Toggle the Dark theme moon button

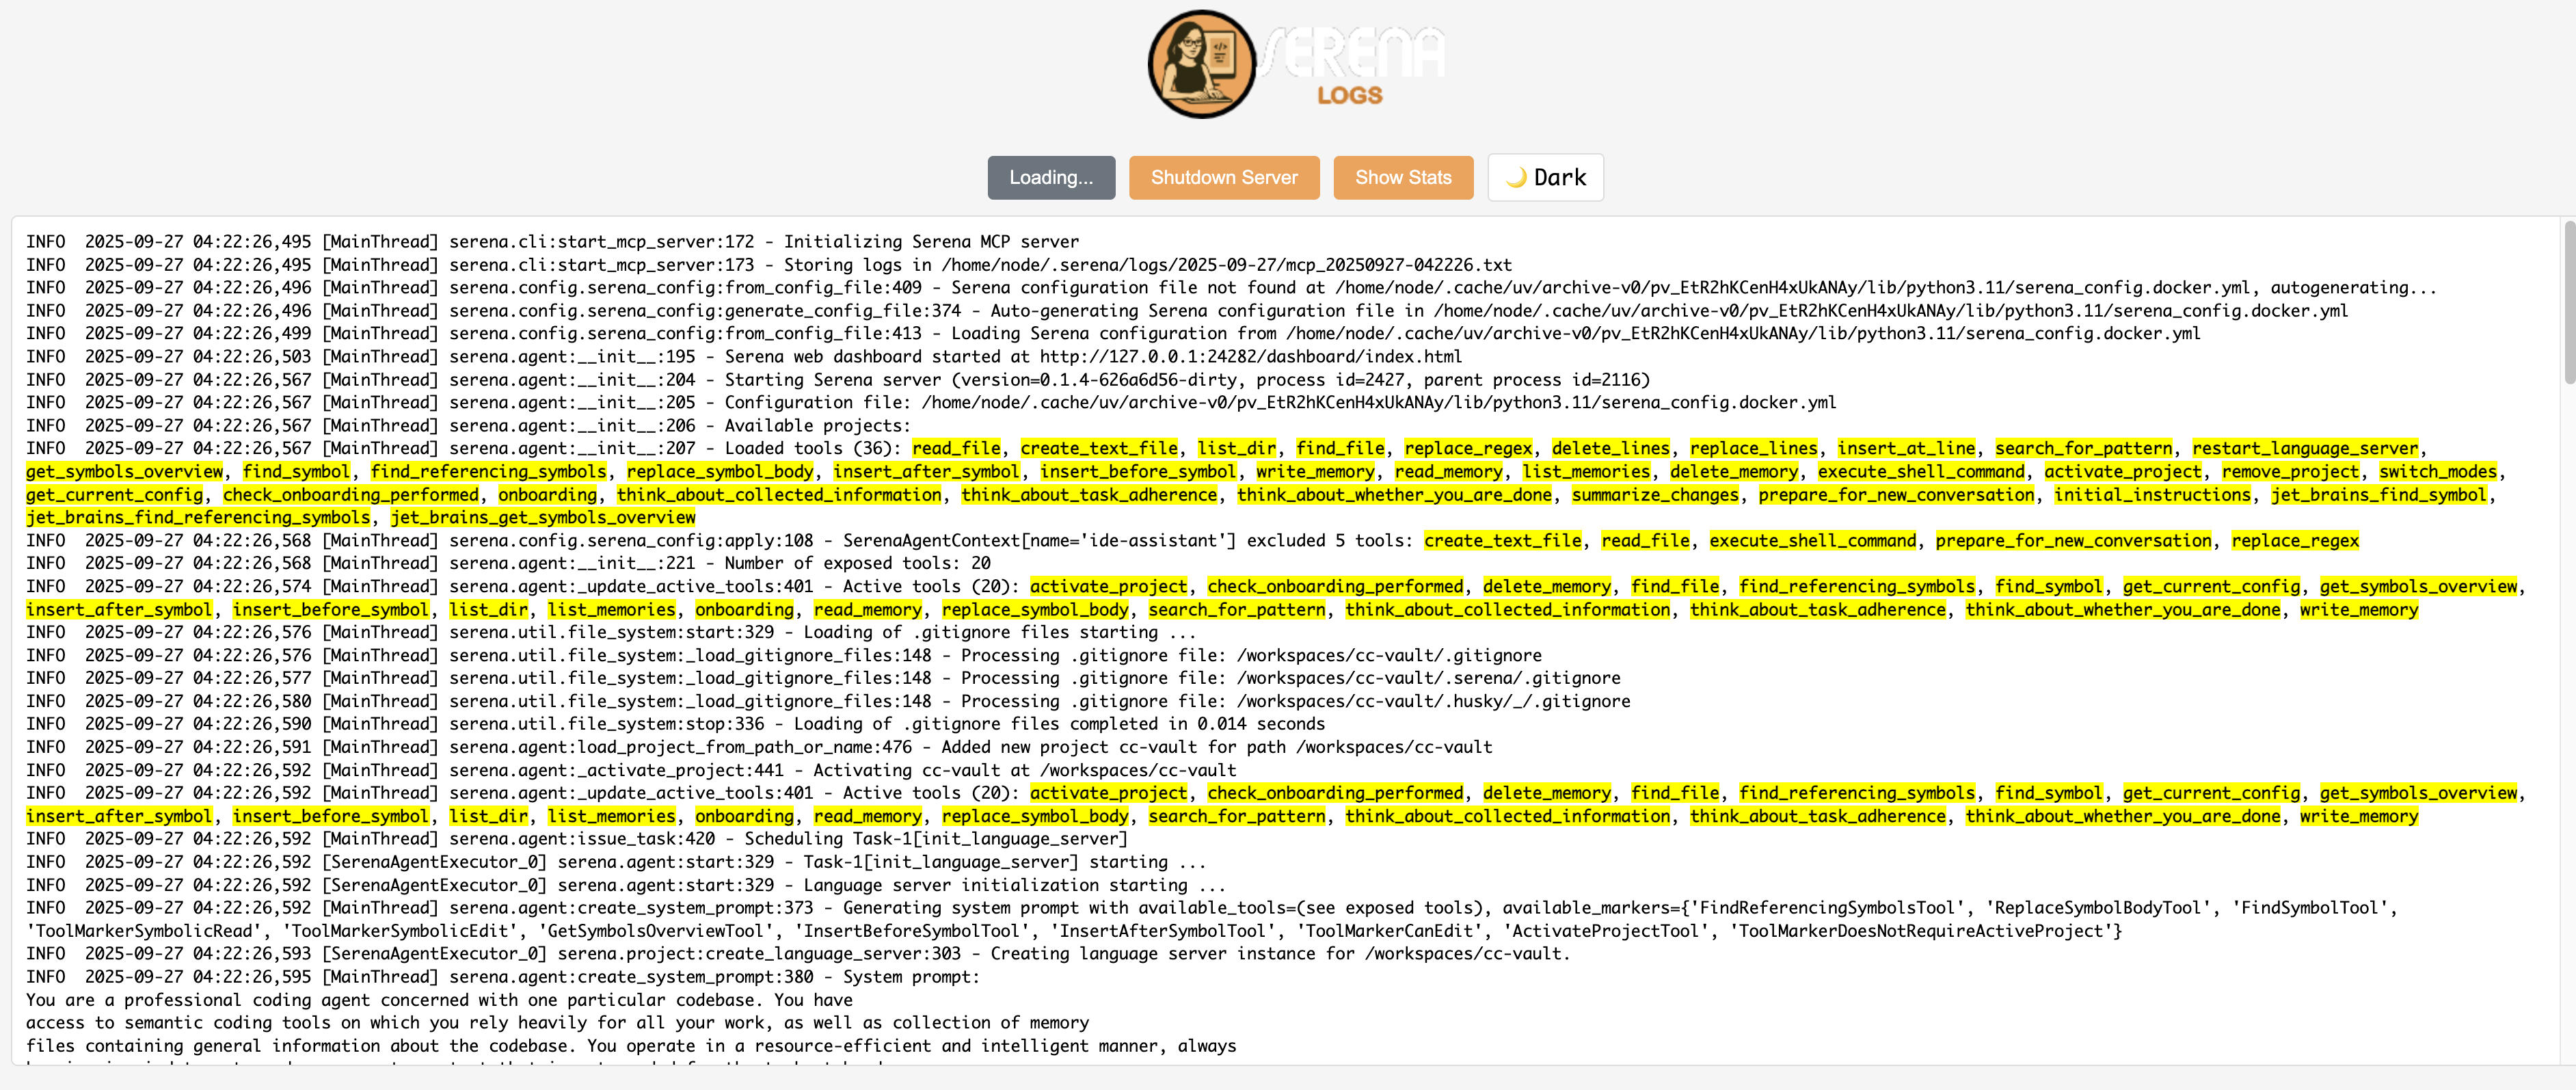pos(1545,178)
